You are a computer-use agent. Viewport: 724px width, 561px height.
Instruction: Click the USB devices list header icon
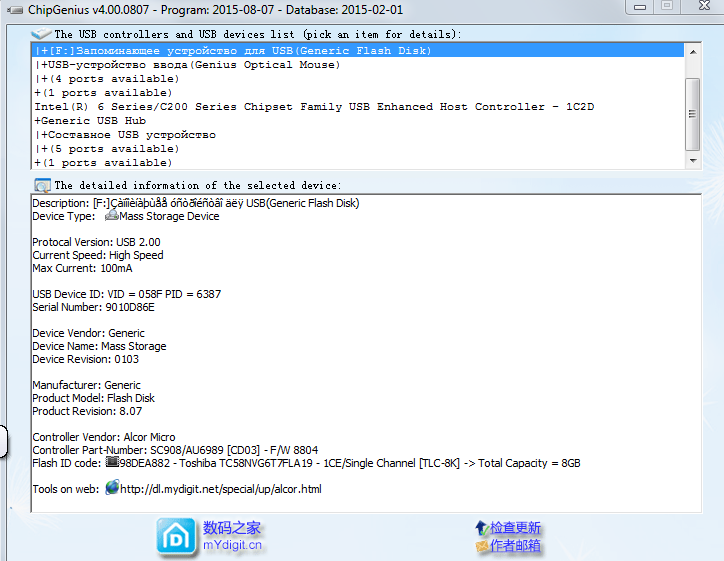click(41, 34)
